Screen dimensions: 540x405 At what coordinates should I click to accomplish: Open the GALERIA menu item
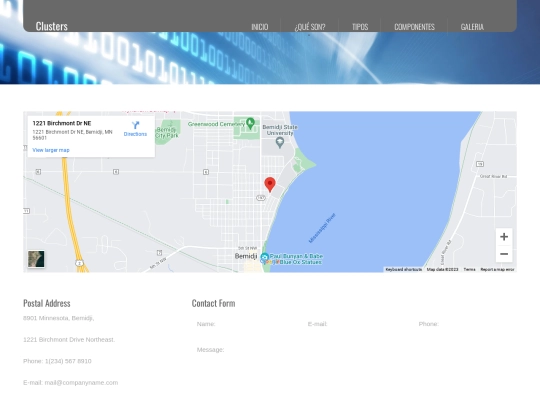(472, 27)
